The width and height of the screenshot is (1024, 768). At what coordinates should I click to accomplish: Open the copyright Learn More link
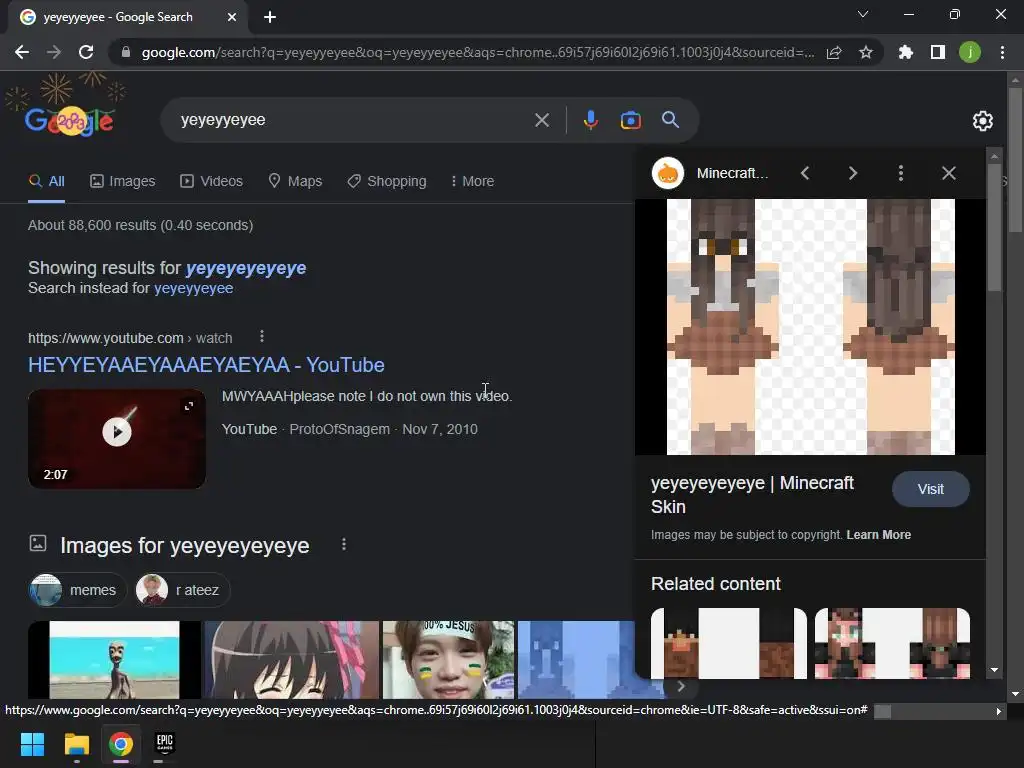pos(878,535)
